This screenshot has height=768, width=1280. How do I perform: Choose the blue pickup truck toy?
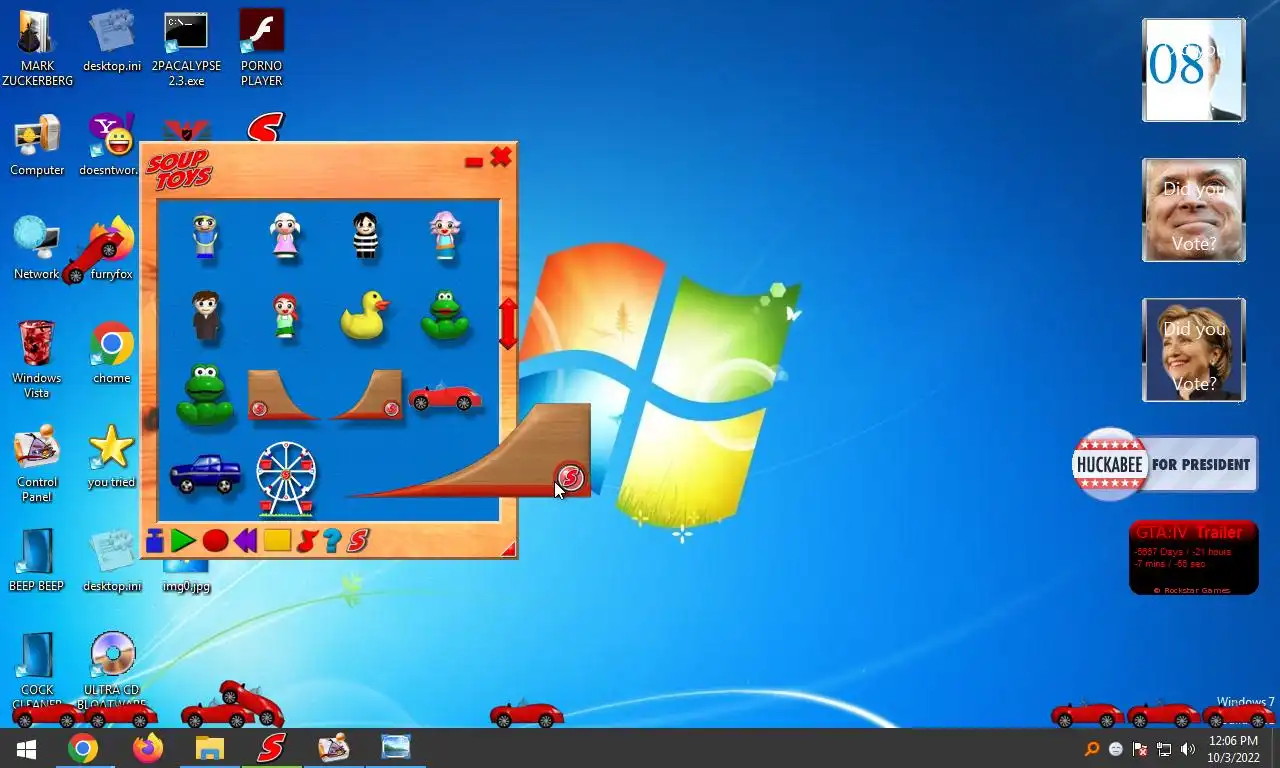point(206,472)
